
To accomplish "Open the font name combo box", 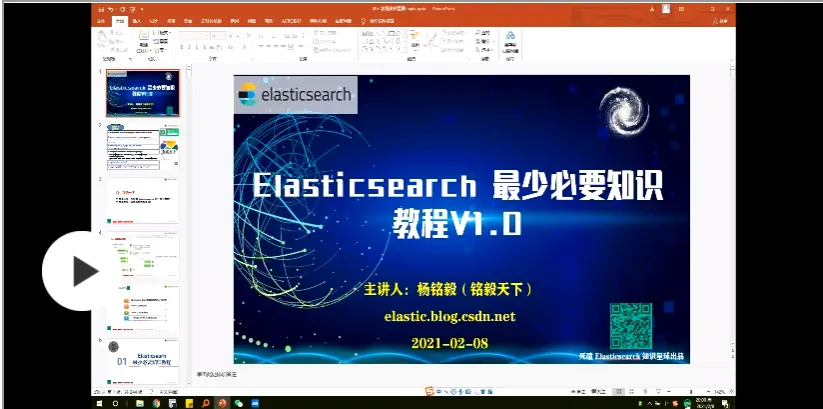I will pyautogui.click(x=194, y=35).
